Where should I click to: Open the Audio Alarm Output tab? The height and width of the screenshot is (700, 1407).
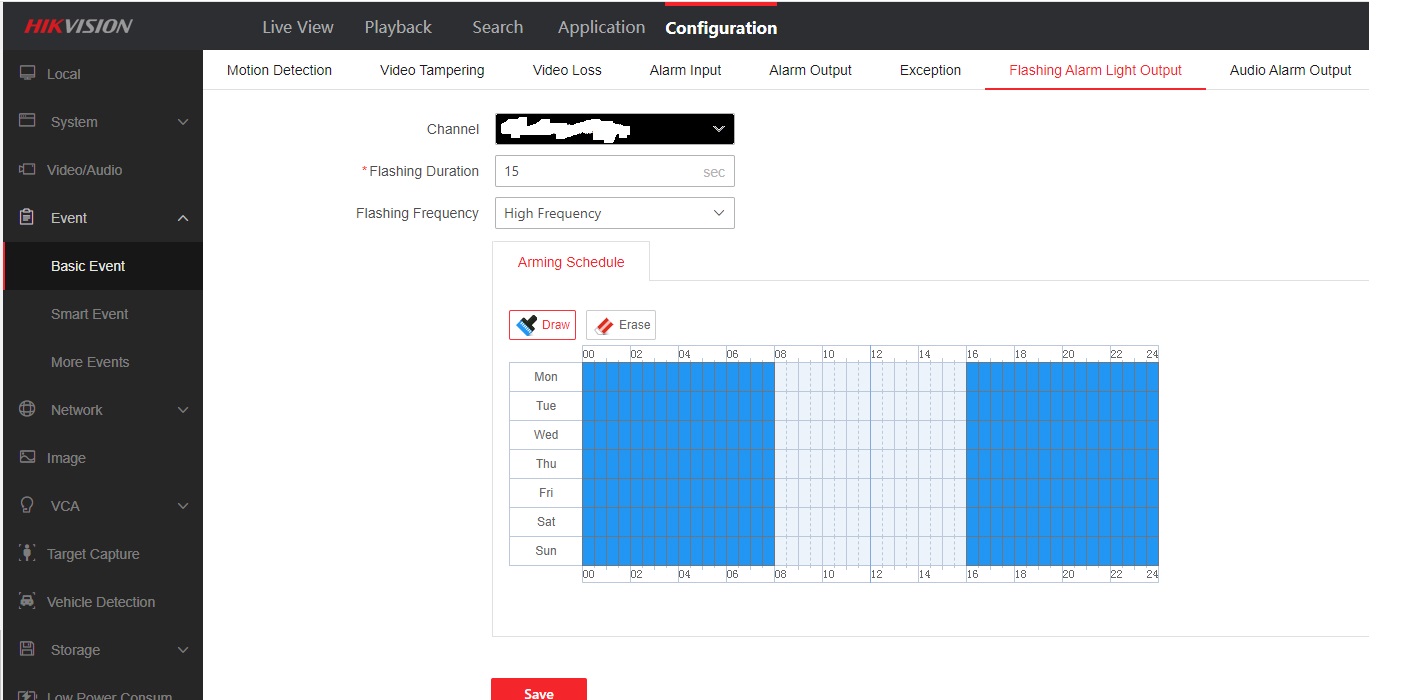(x=1290, y=70)
